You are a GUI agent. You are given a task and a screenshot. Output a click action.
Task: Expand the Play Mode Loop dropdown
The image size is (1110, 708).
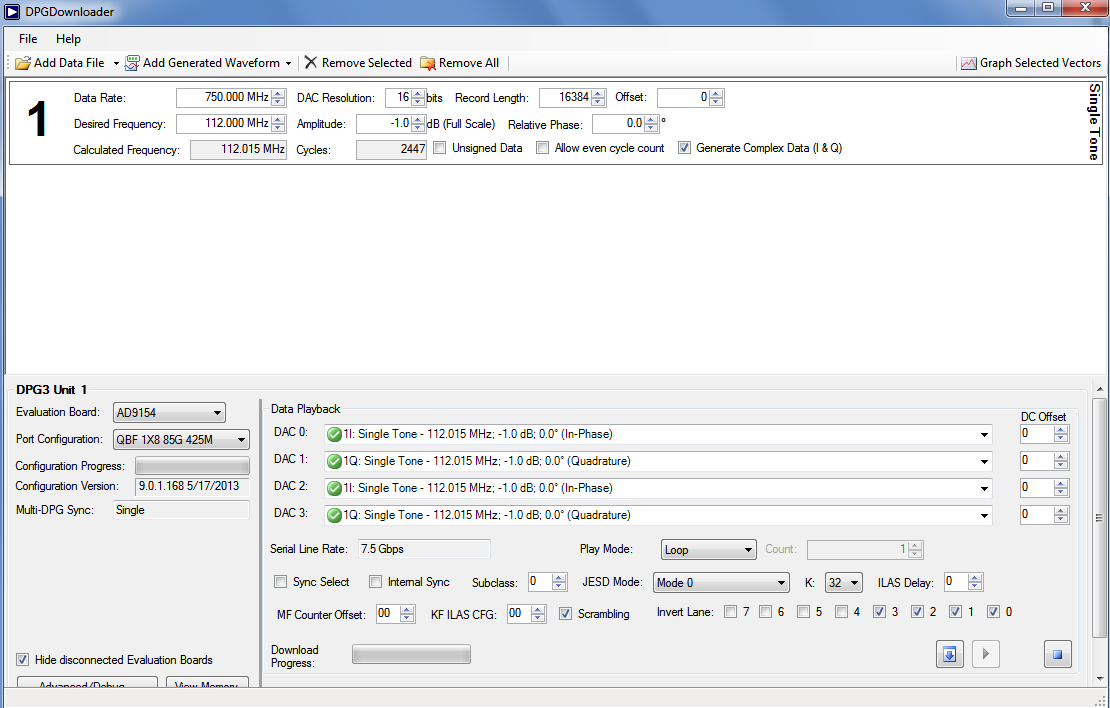pos(708,550)
